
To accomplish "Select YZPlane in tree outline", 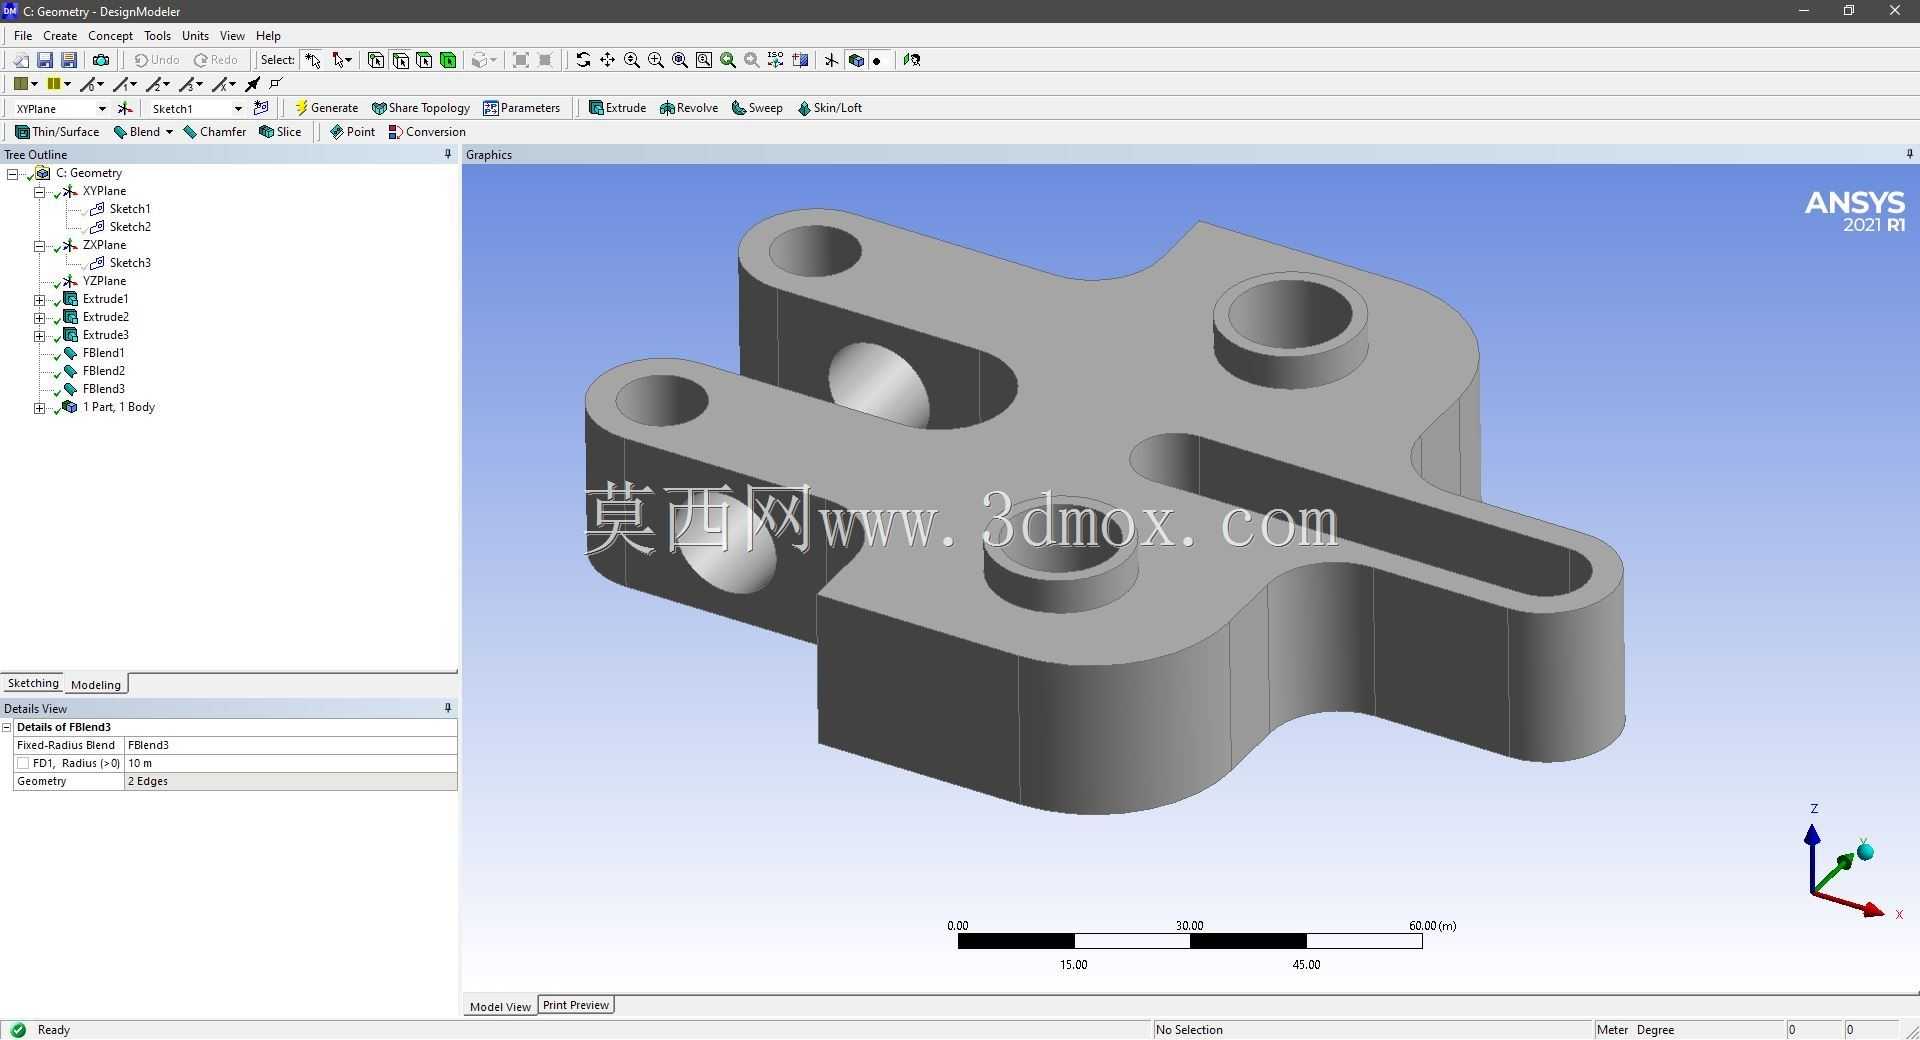I will (104, 281).
